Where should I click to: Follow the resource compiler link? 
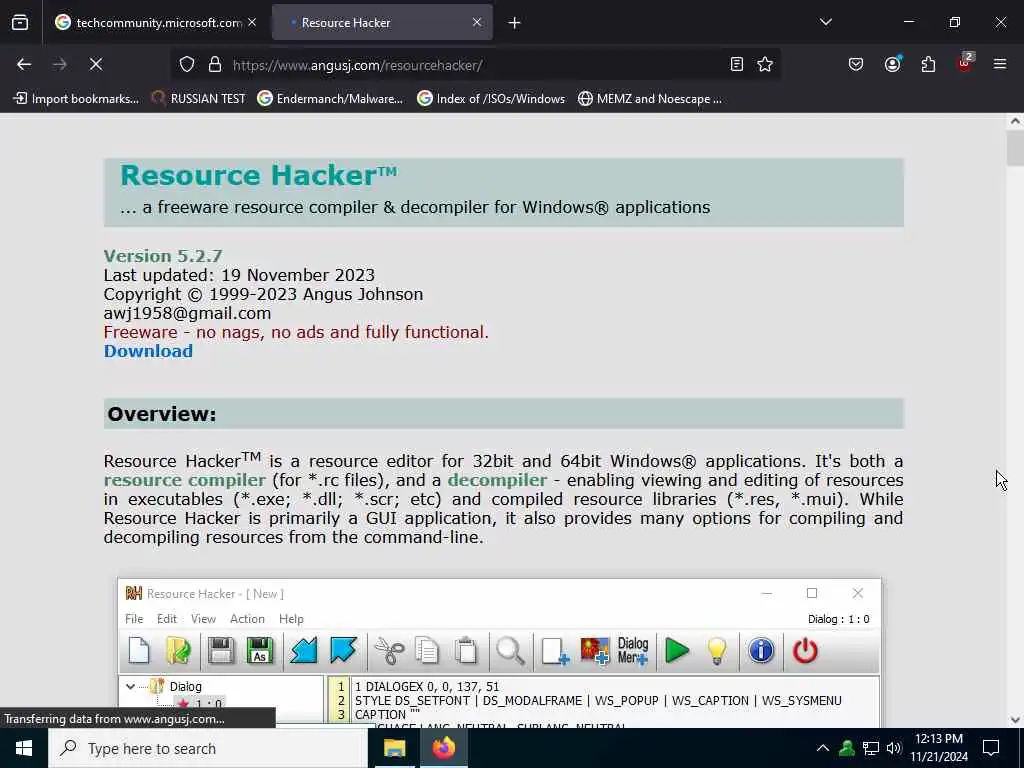[185, 480]
